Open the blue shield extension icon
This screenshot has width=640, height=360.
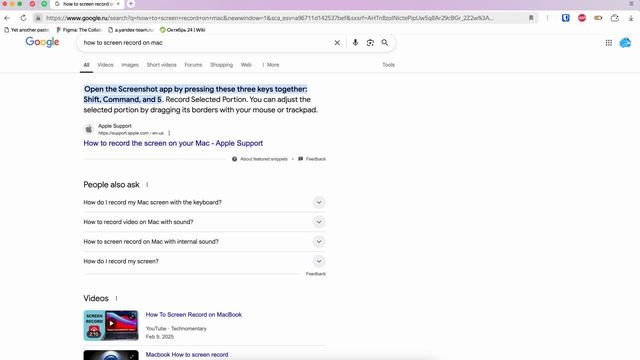(x=566, y=18)
